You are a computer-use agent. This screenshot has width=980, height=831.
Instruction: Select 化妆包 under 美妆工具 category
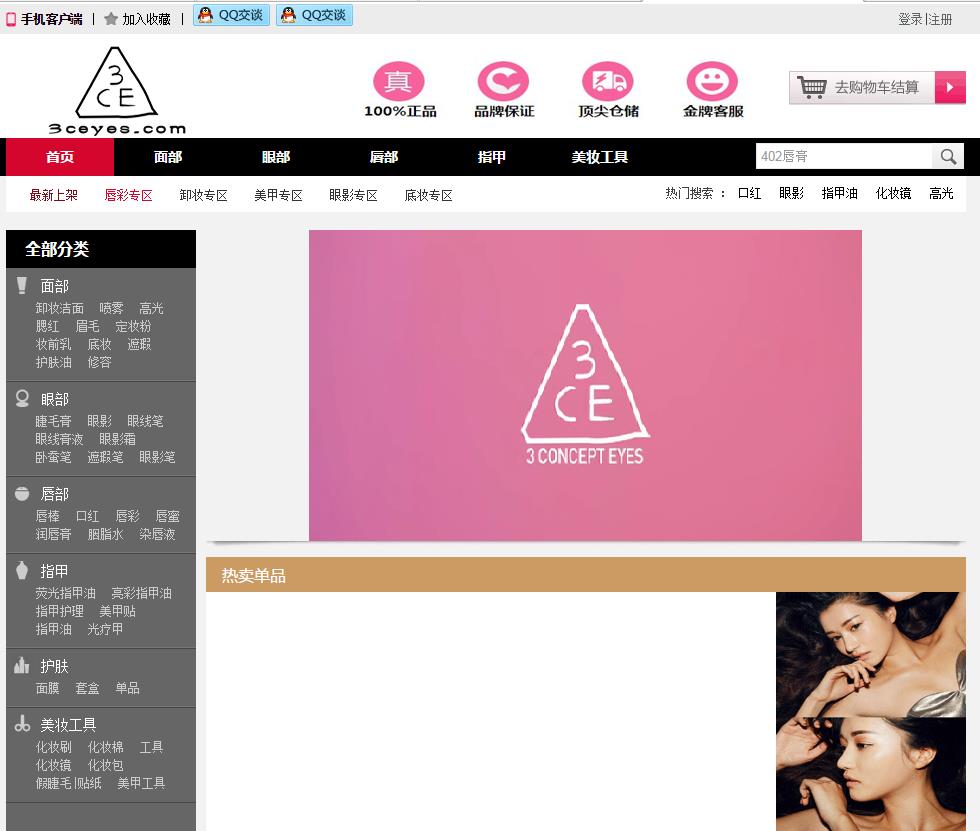106,765
